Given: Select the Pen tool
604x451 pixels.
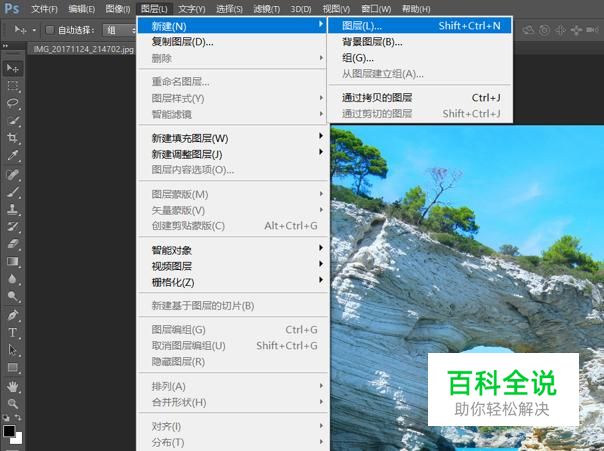Looking at the screenshot, I should 13,315.
